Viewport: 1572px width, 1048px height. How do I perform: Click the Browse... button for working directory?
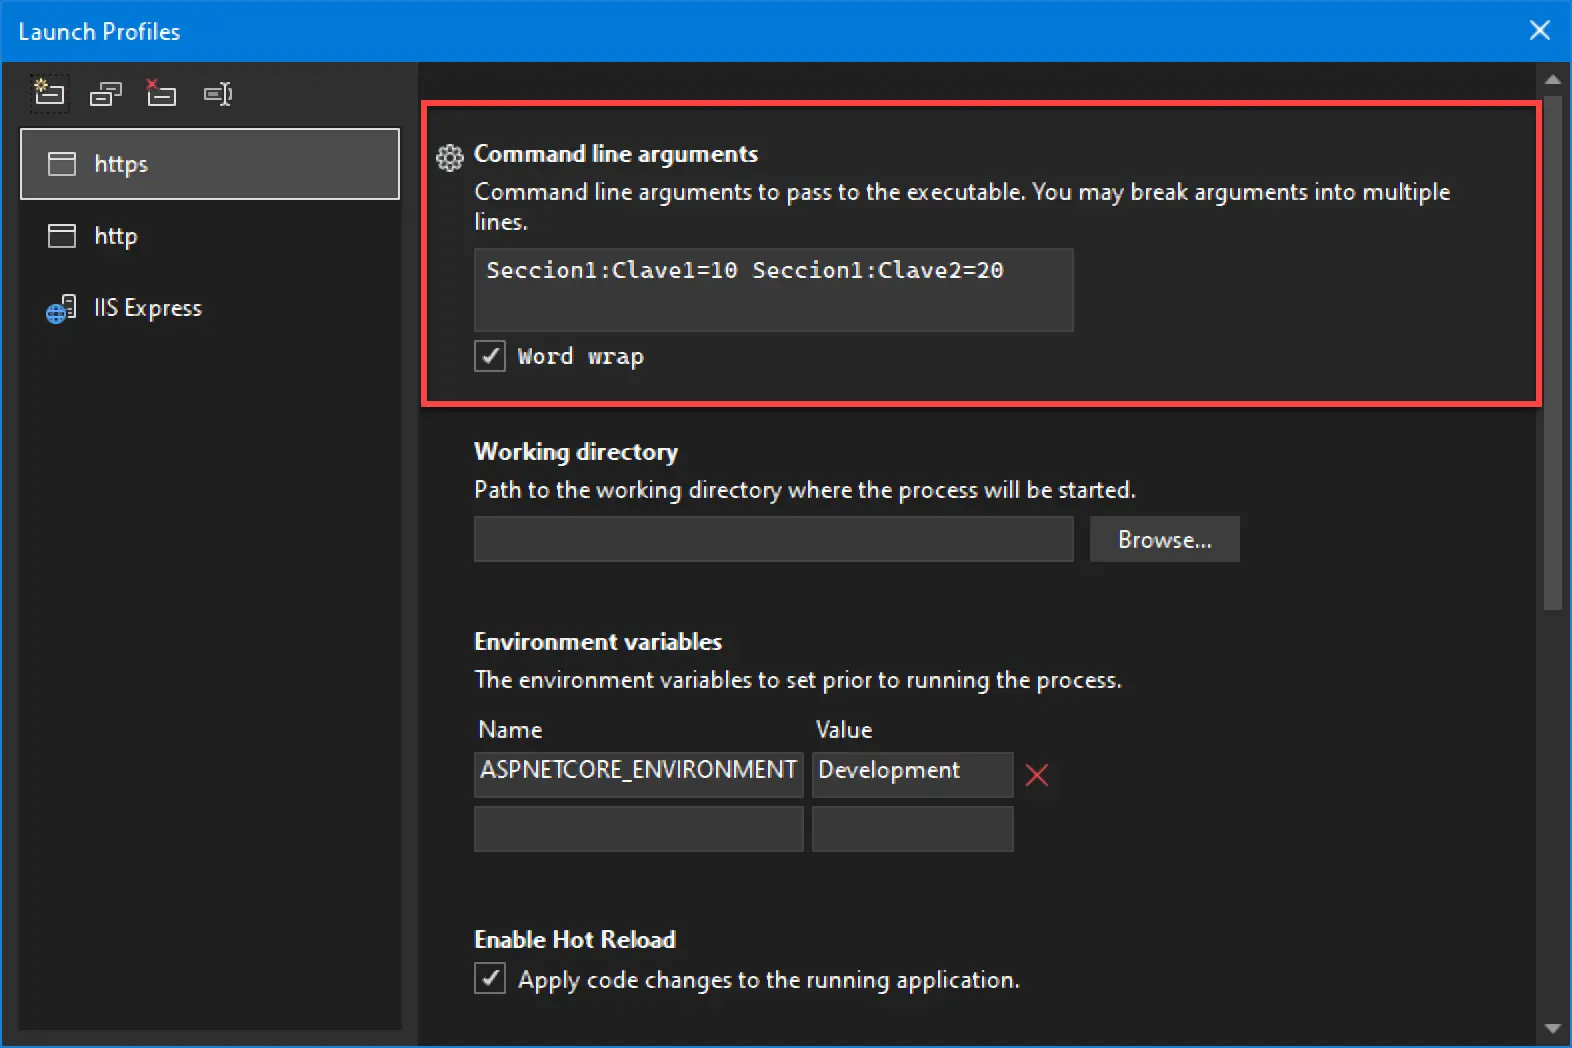tap(1164, 540)
